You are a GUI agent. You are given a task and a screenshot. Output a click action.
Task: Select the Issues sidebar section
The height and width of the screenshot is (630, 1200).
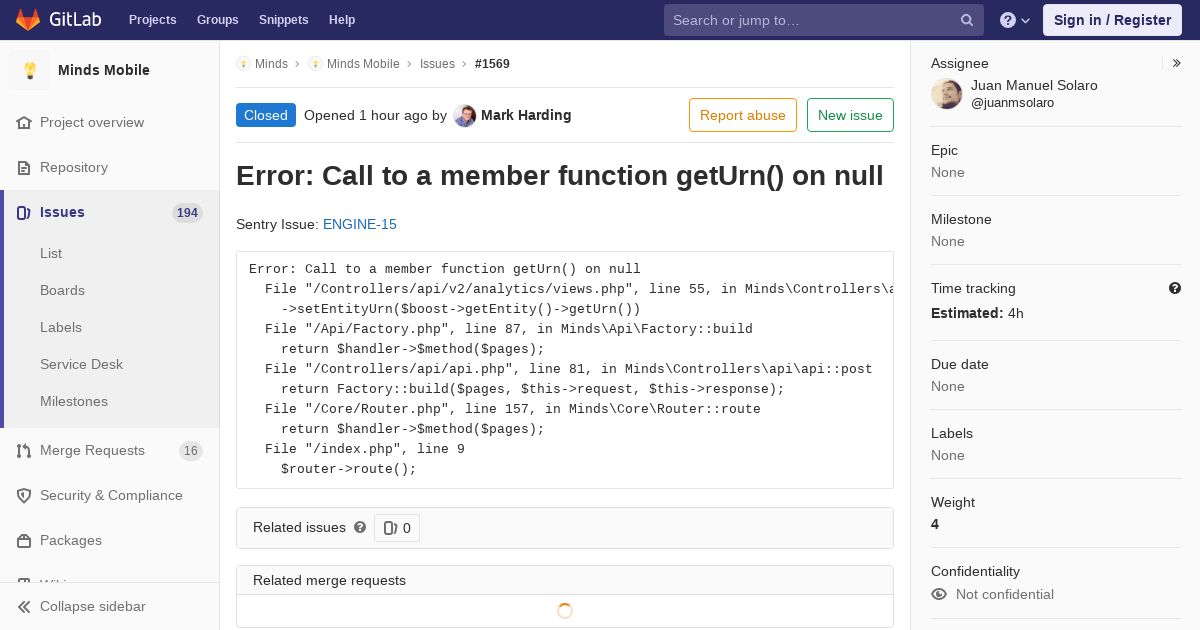pyautogui.click(x=110, y=212)
